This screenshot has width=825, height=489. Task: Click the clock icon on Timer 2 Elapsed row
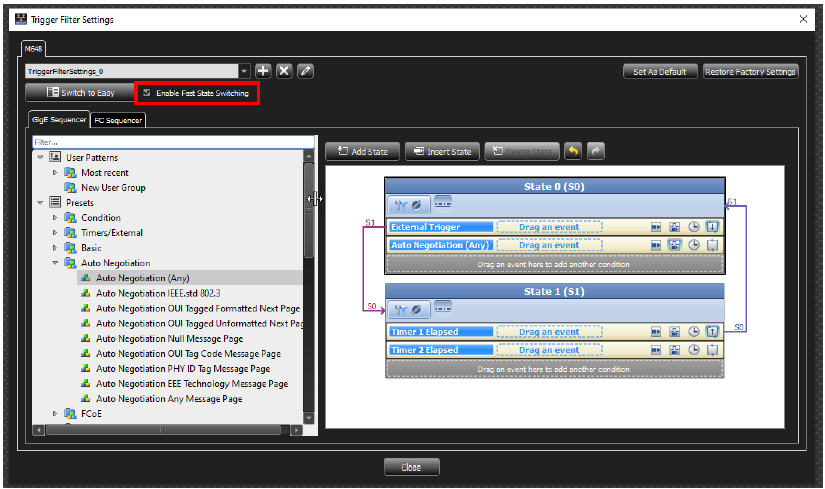click(x=693, y=350)
